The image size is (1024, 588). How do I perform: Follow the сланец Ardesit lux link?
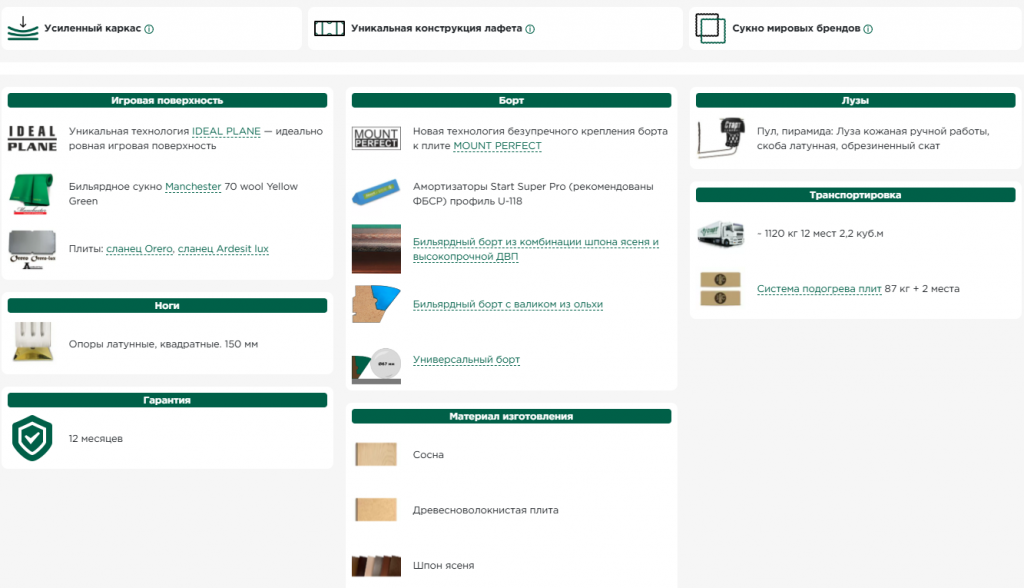[223, 249]
